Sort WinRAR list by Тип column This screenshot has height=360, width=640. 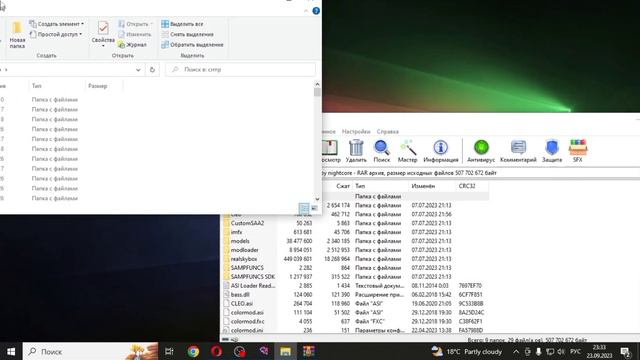click(380, 186)
